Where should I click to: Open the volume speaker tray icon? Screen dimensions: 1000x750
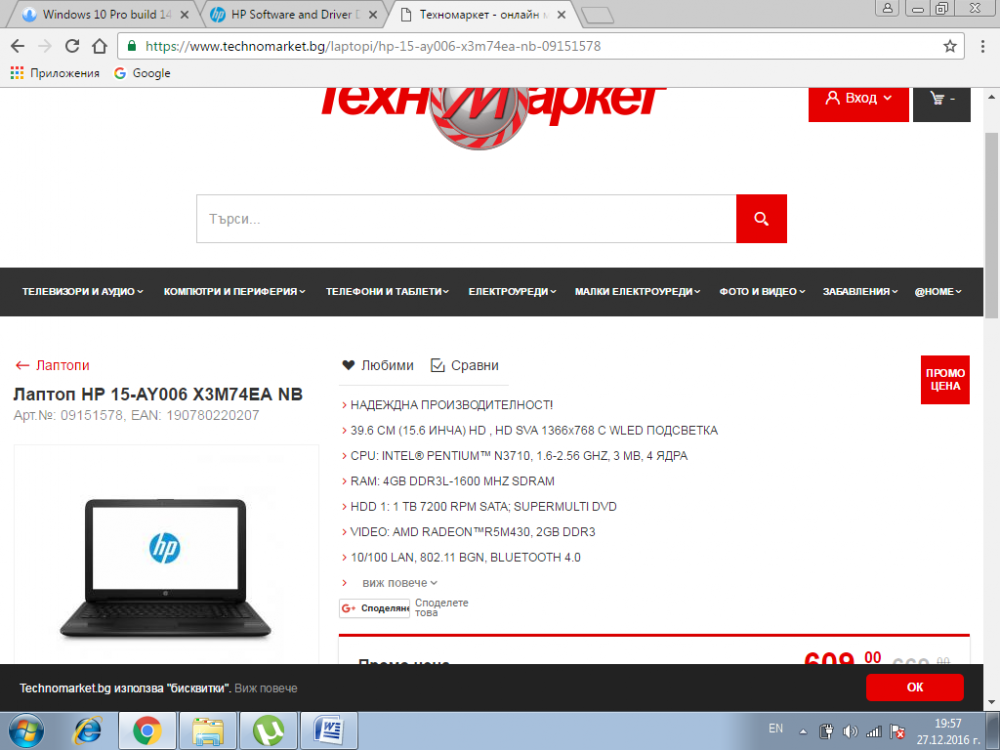[x=849, y=732]
